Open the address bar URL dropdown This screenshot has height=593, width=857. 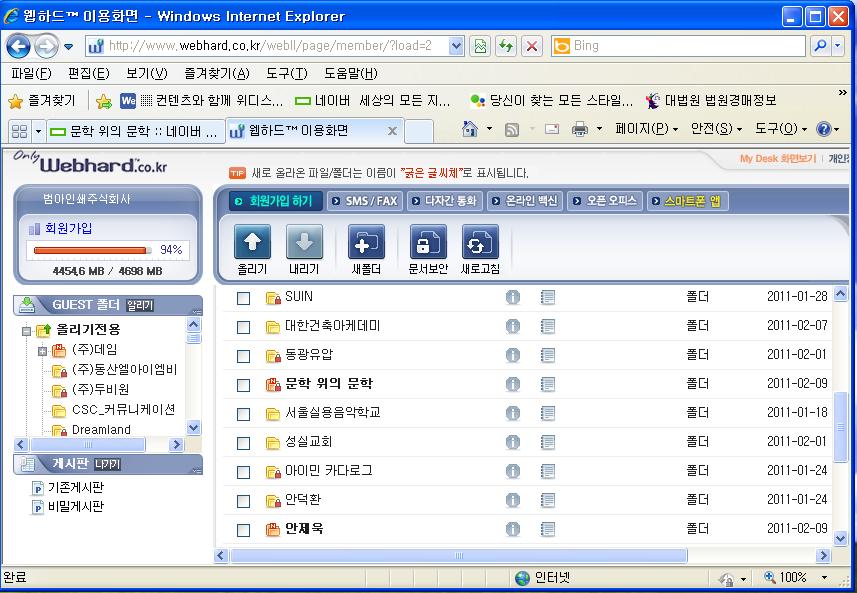point(456,46)
